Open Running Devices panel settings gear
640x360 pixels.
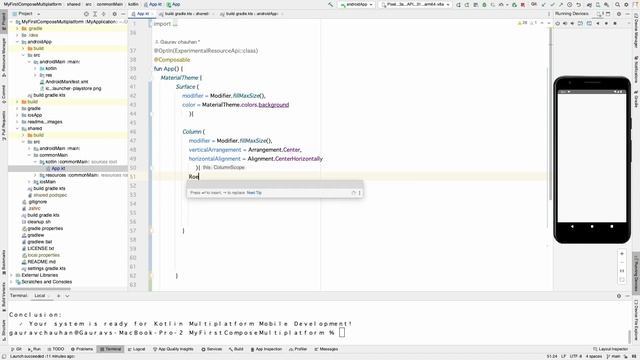click(619, 13)
